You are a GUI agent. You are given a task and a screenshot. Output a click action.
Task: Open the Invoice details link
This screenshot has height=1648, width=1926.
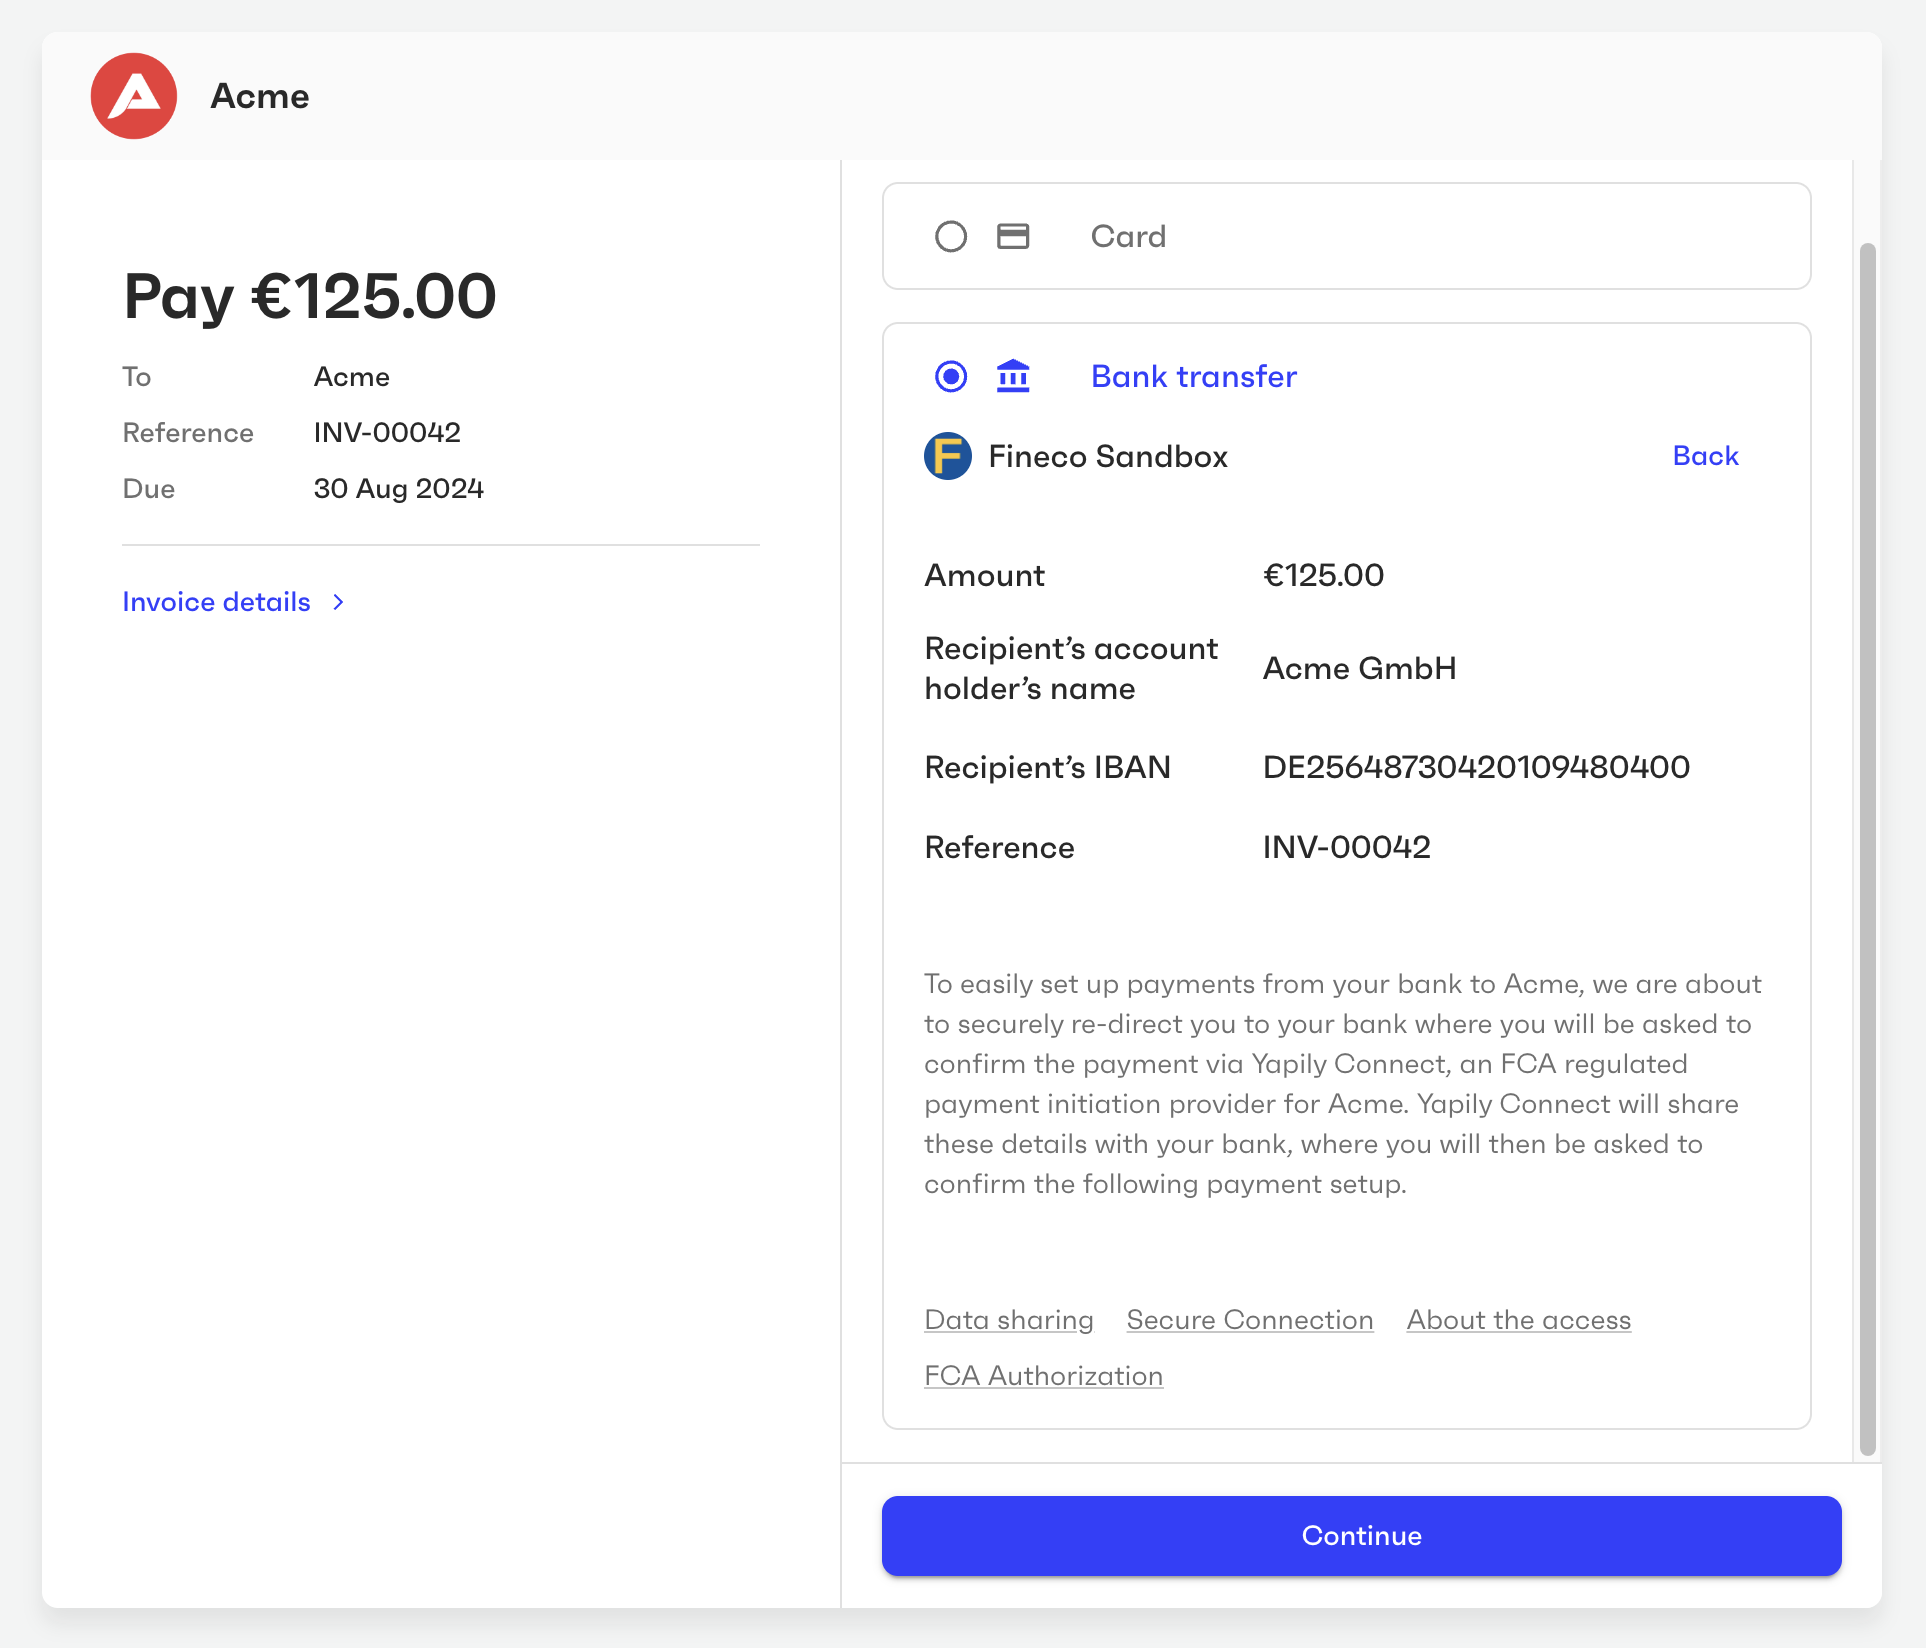point(216,602)
